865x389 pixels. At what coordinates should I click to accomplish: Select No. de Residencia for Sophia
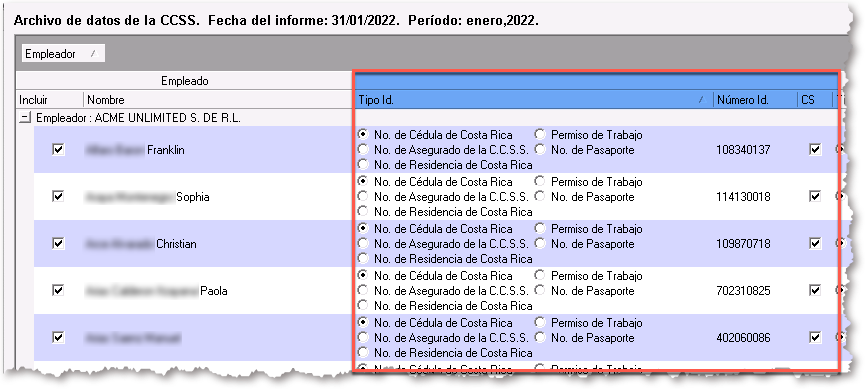click(x=363, y=211)
